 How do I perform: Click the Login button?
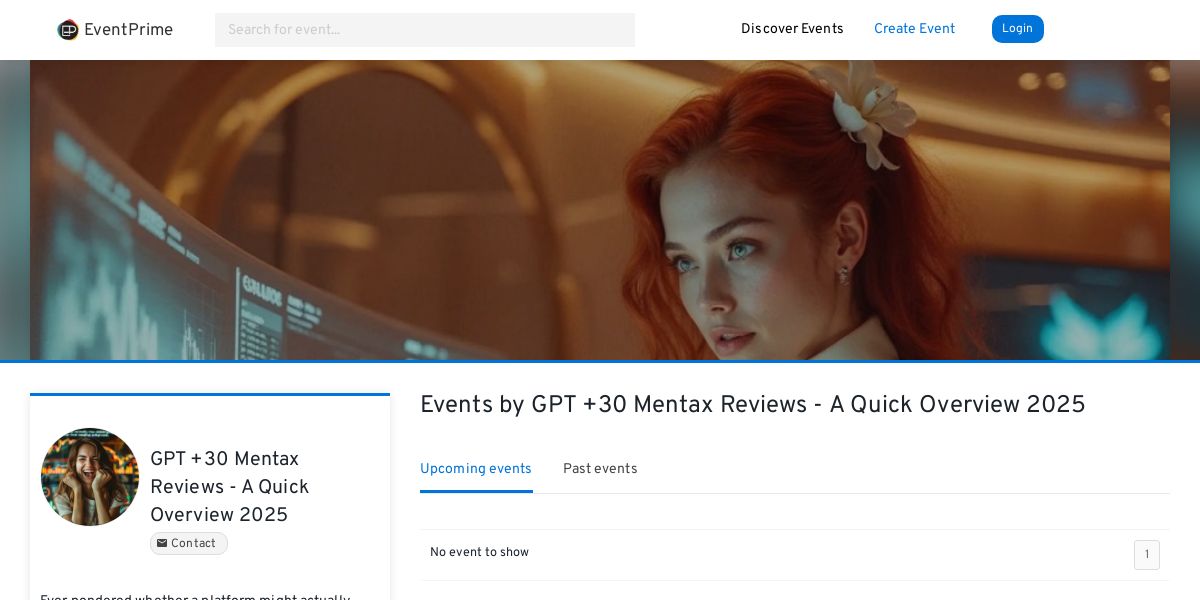[1017, 29]
